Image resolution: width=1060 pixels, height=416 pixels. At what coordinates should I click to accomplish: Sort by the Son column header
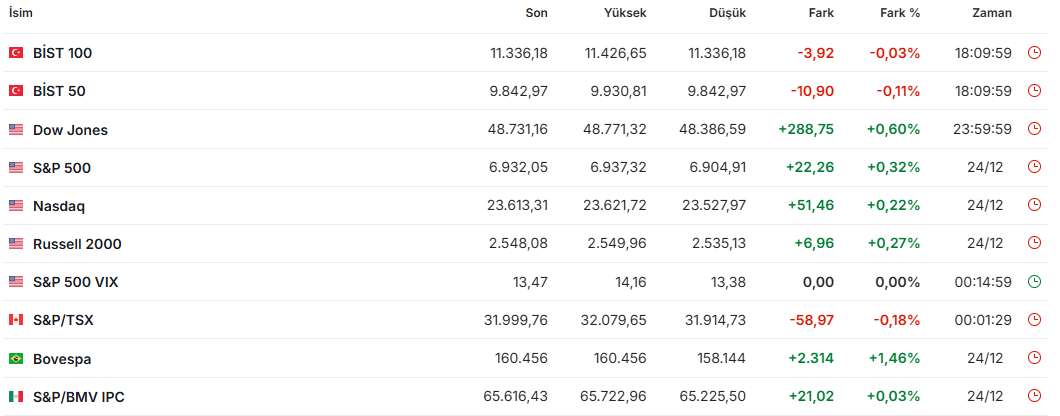coord(536,13)
